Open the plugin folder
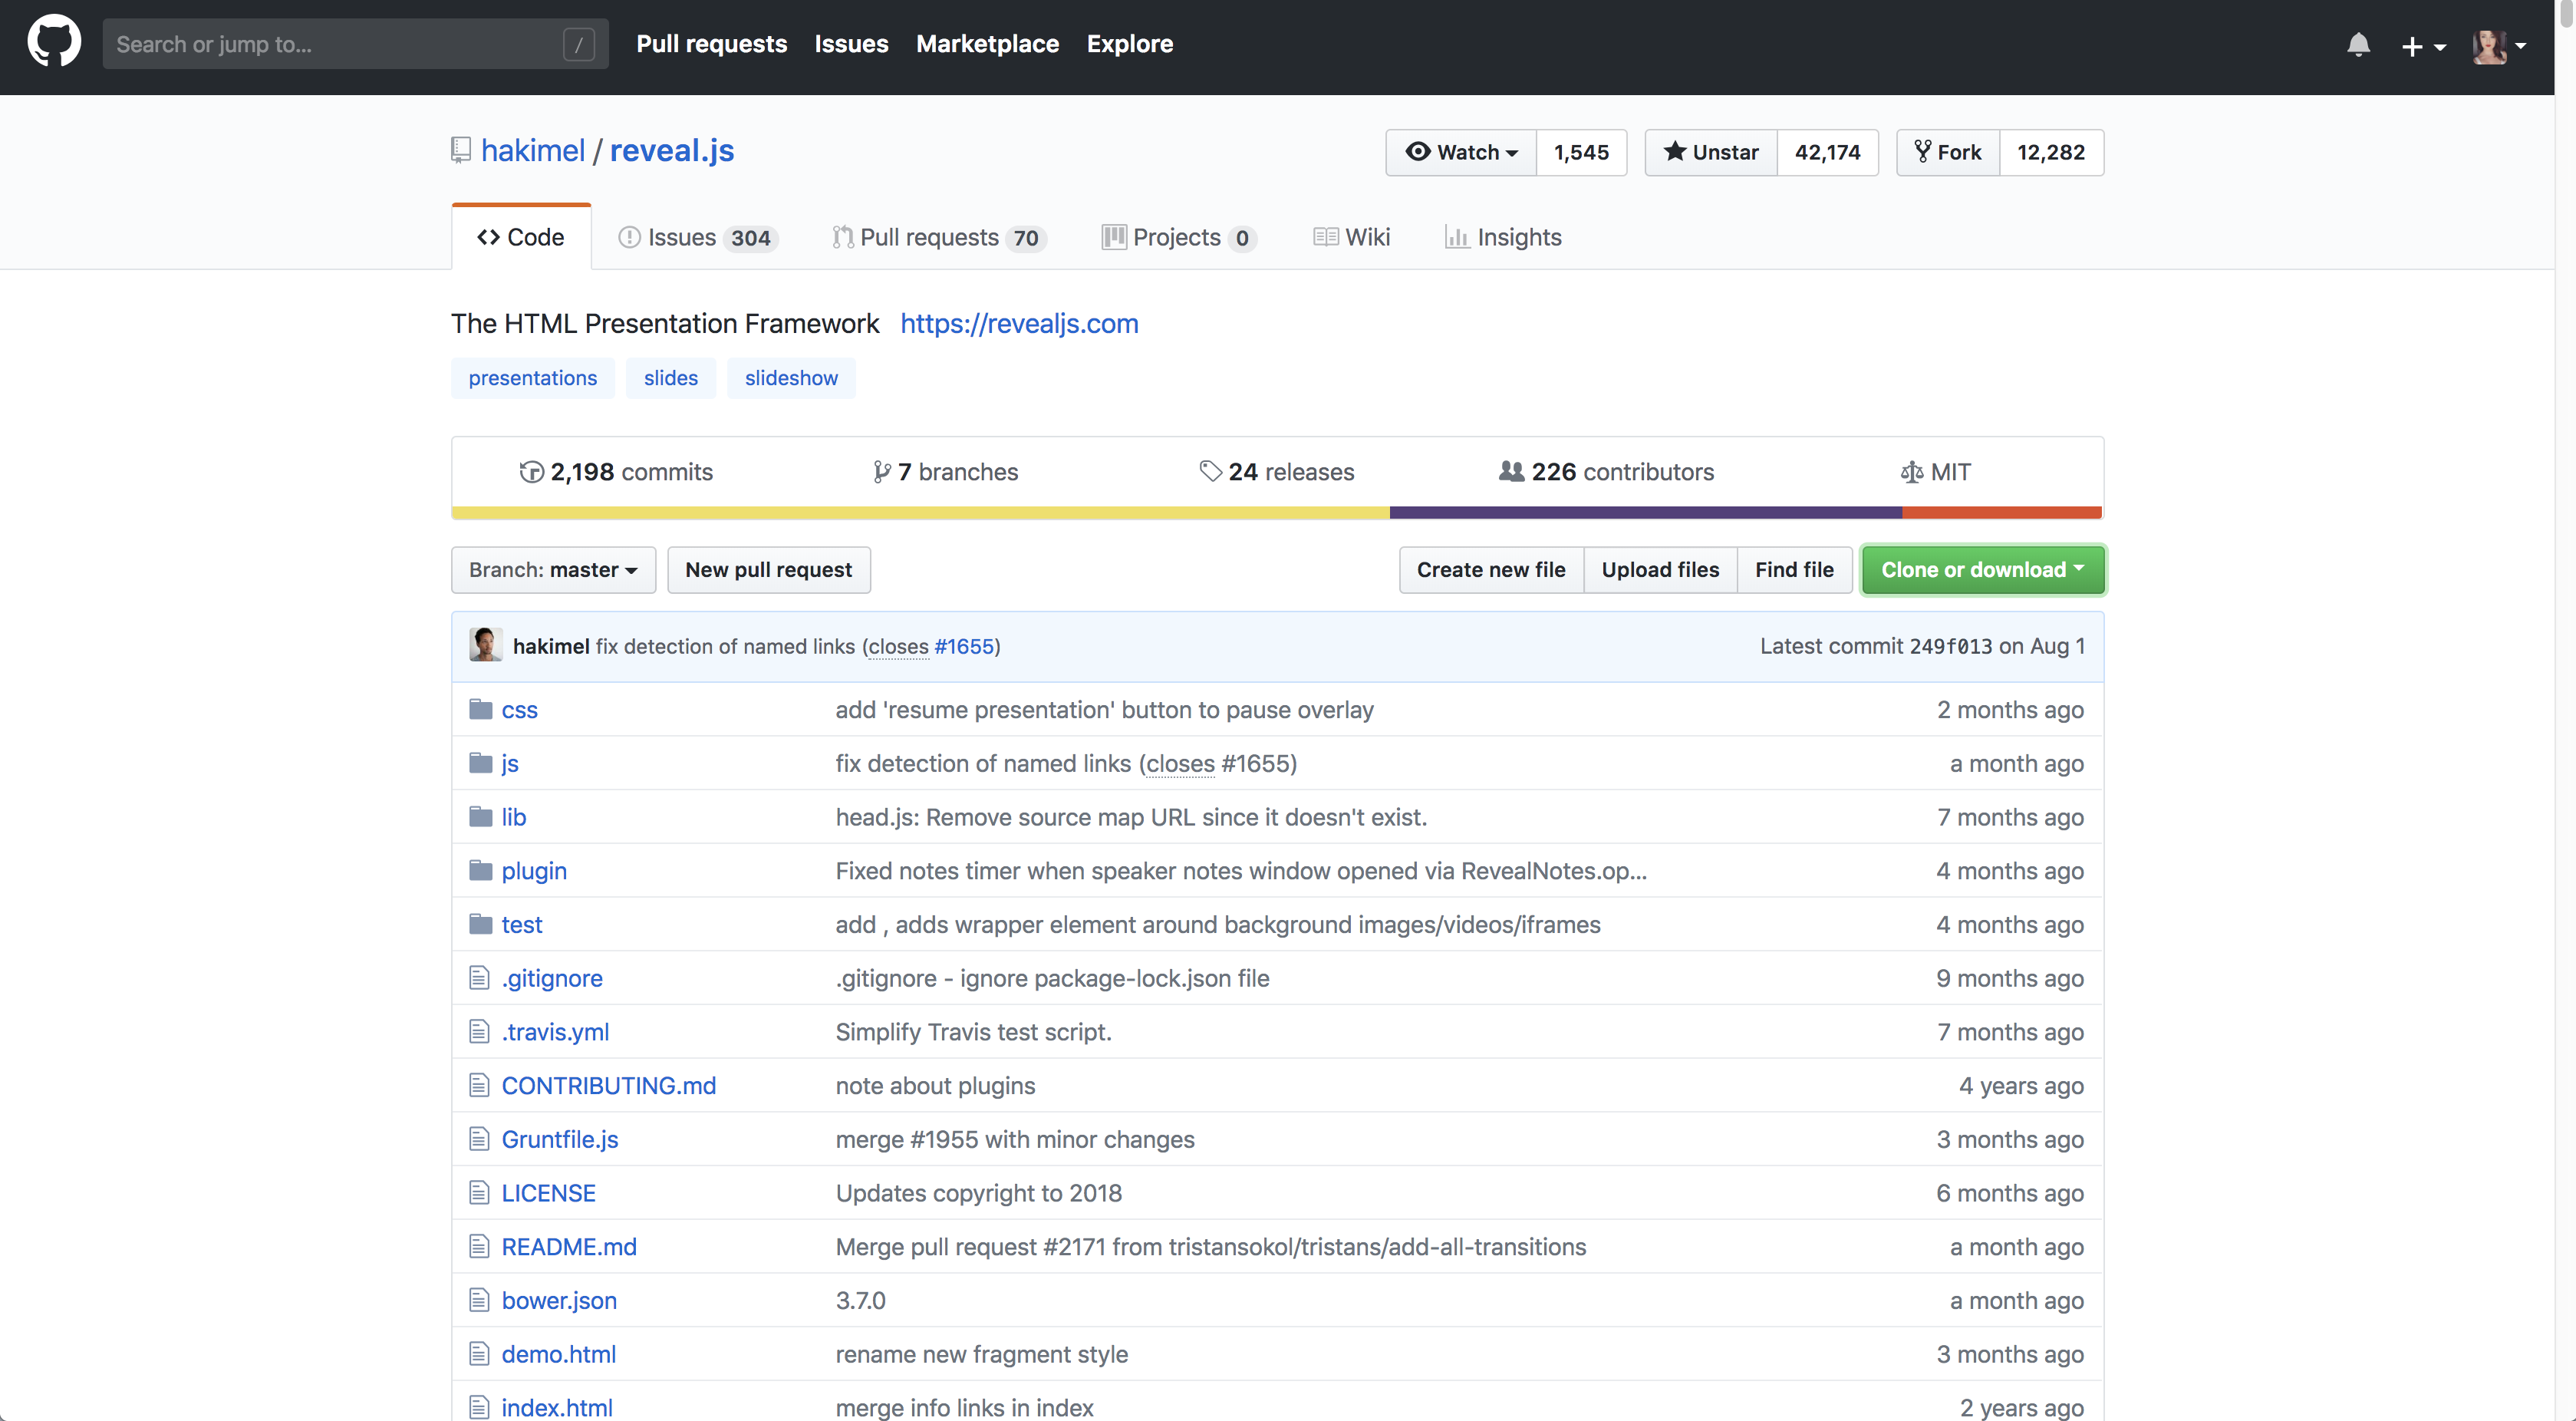 coord(534,871)
